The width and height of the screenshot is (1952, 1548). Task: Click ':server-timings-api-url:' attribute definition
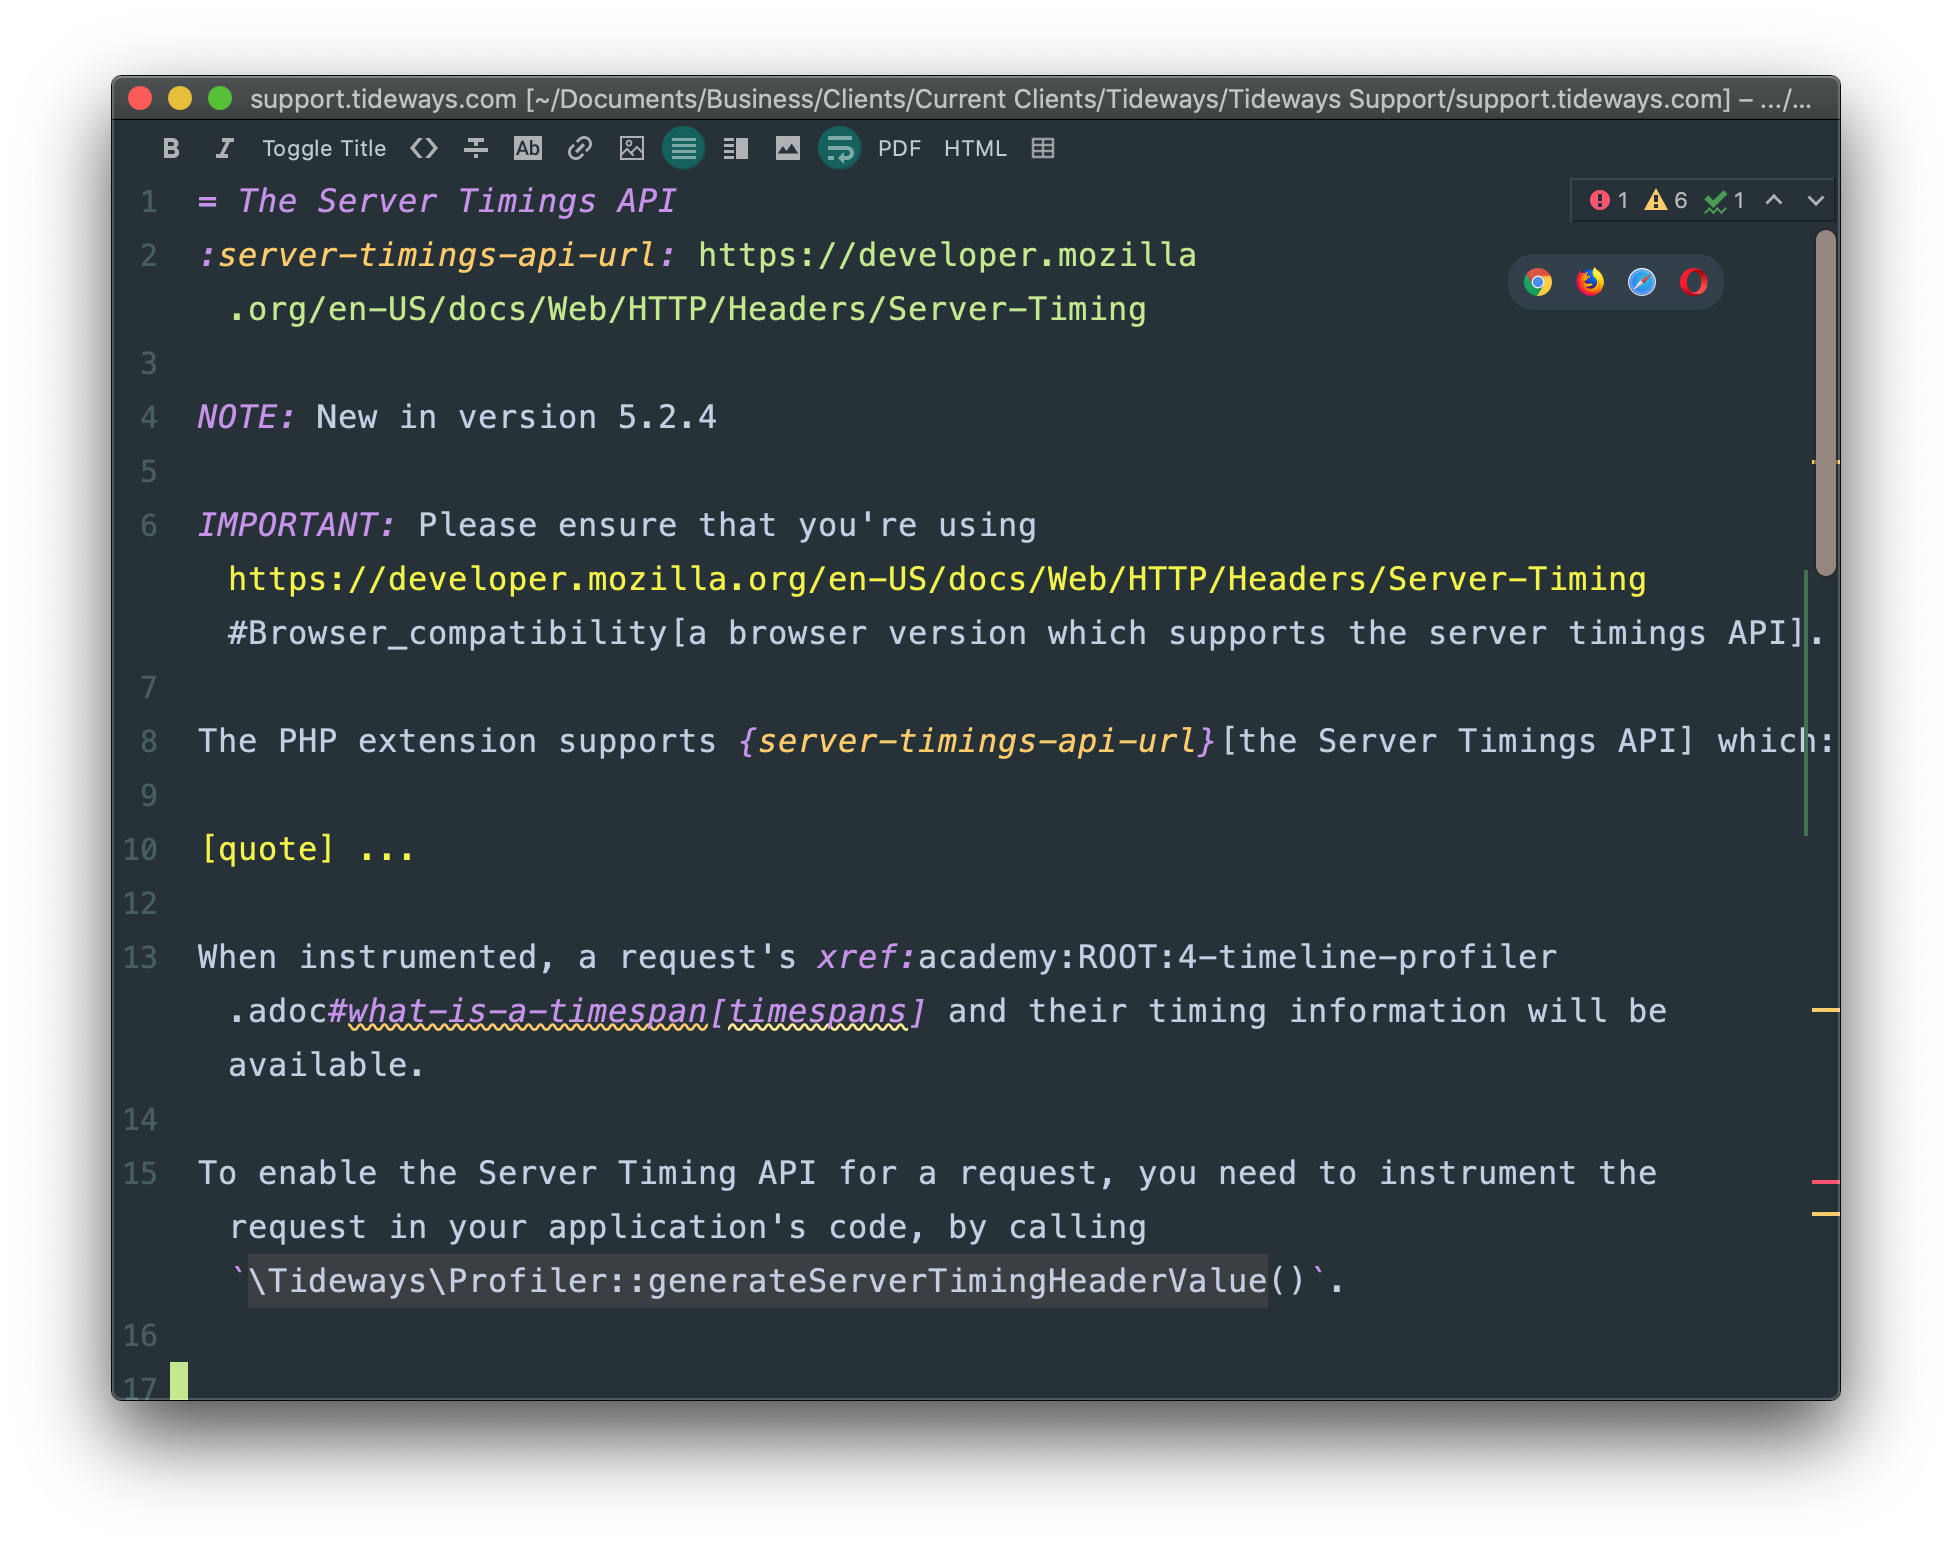(437, 255)
